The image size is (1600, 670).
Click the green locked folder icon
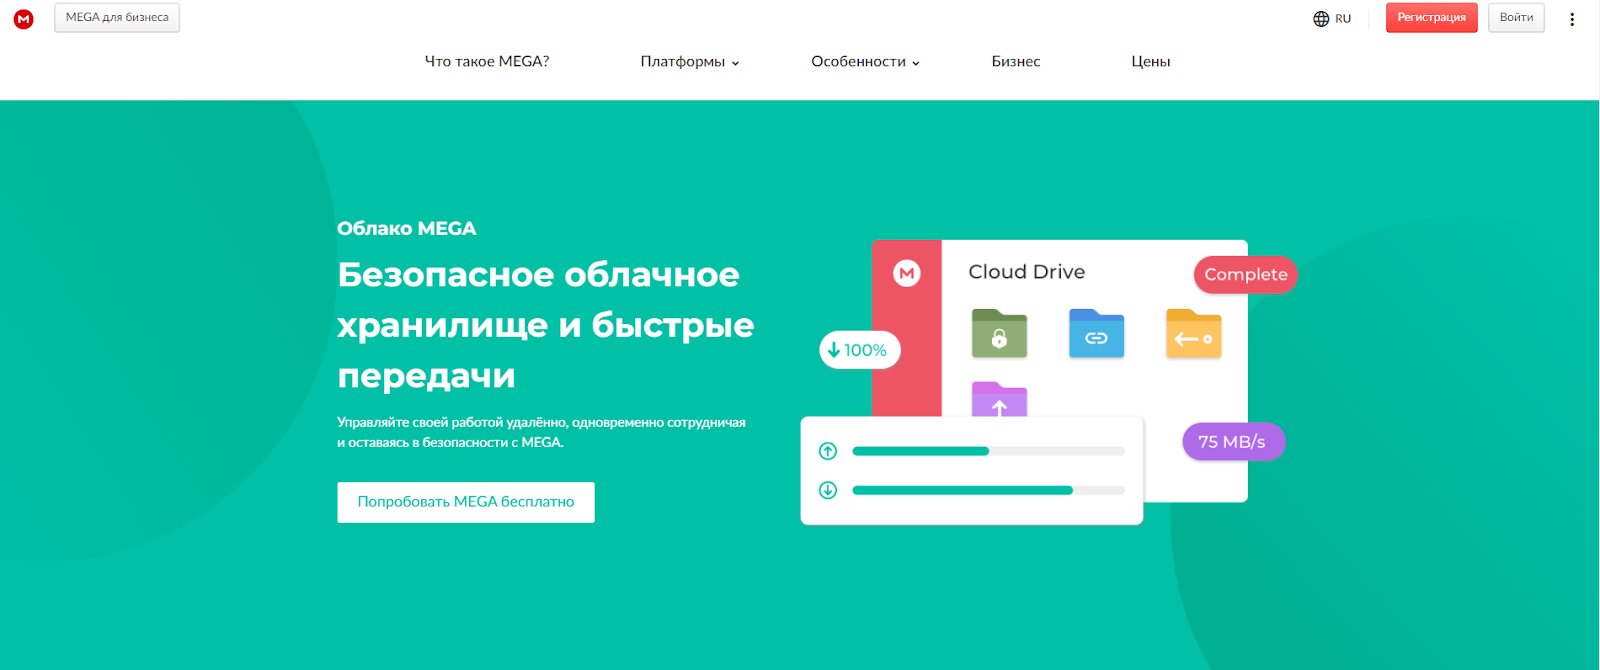click(999, 334)
